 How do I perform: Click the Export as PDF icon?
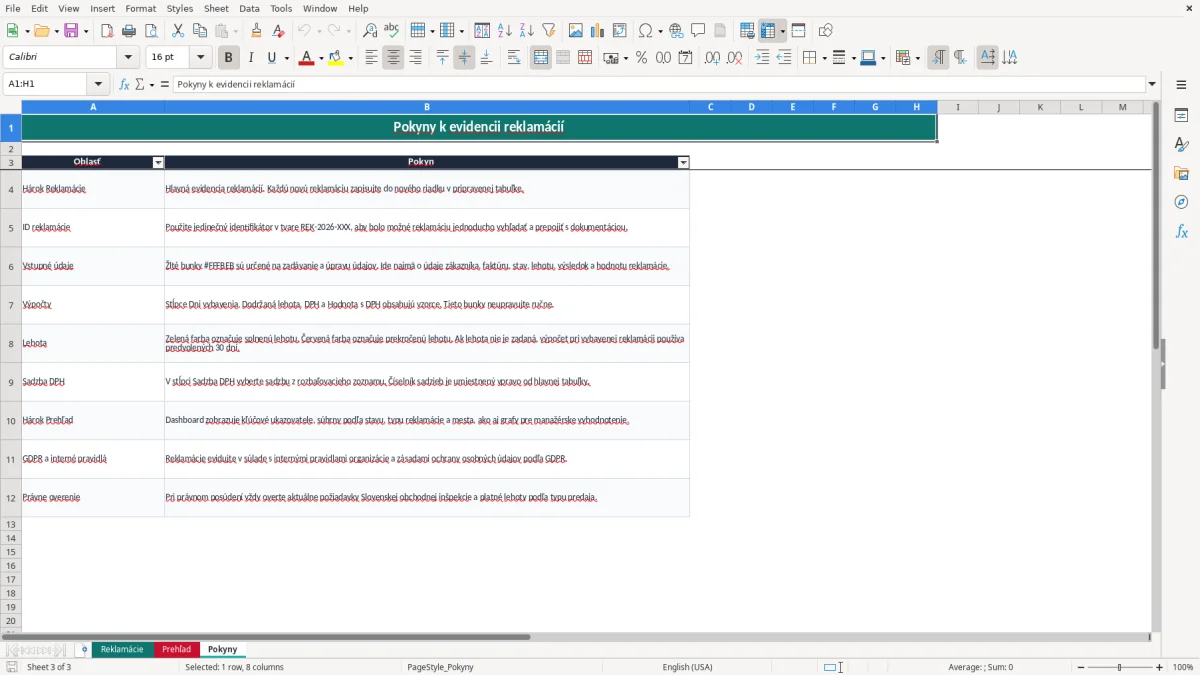[x=107, y=31]
